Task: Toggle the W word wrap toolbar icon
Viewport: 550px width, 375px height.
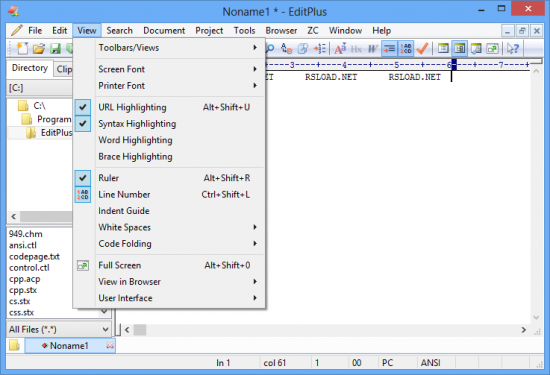Action: (x=373, y=48)
